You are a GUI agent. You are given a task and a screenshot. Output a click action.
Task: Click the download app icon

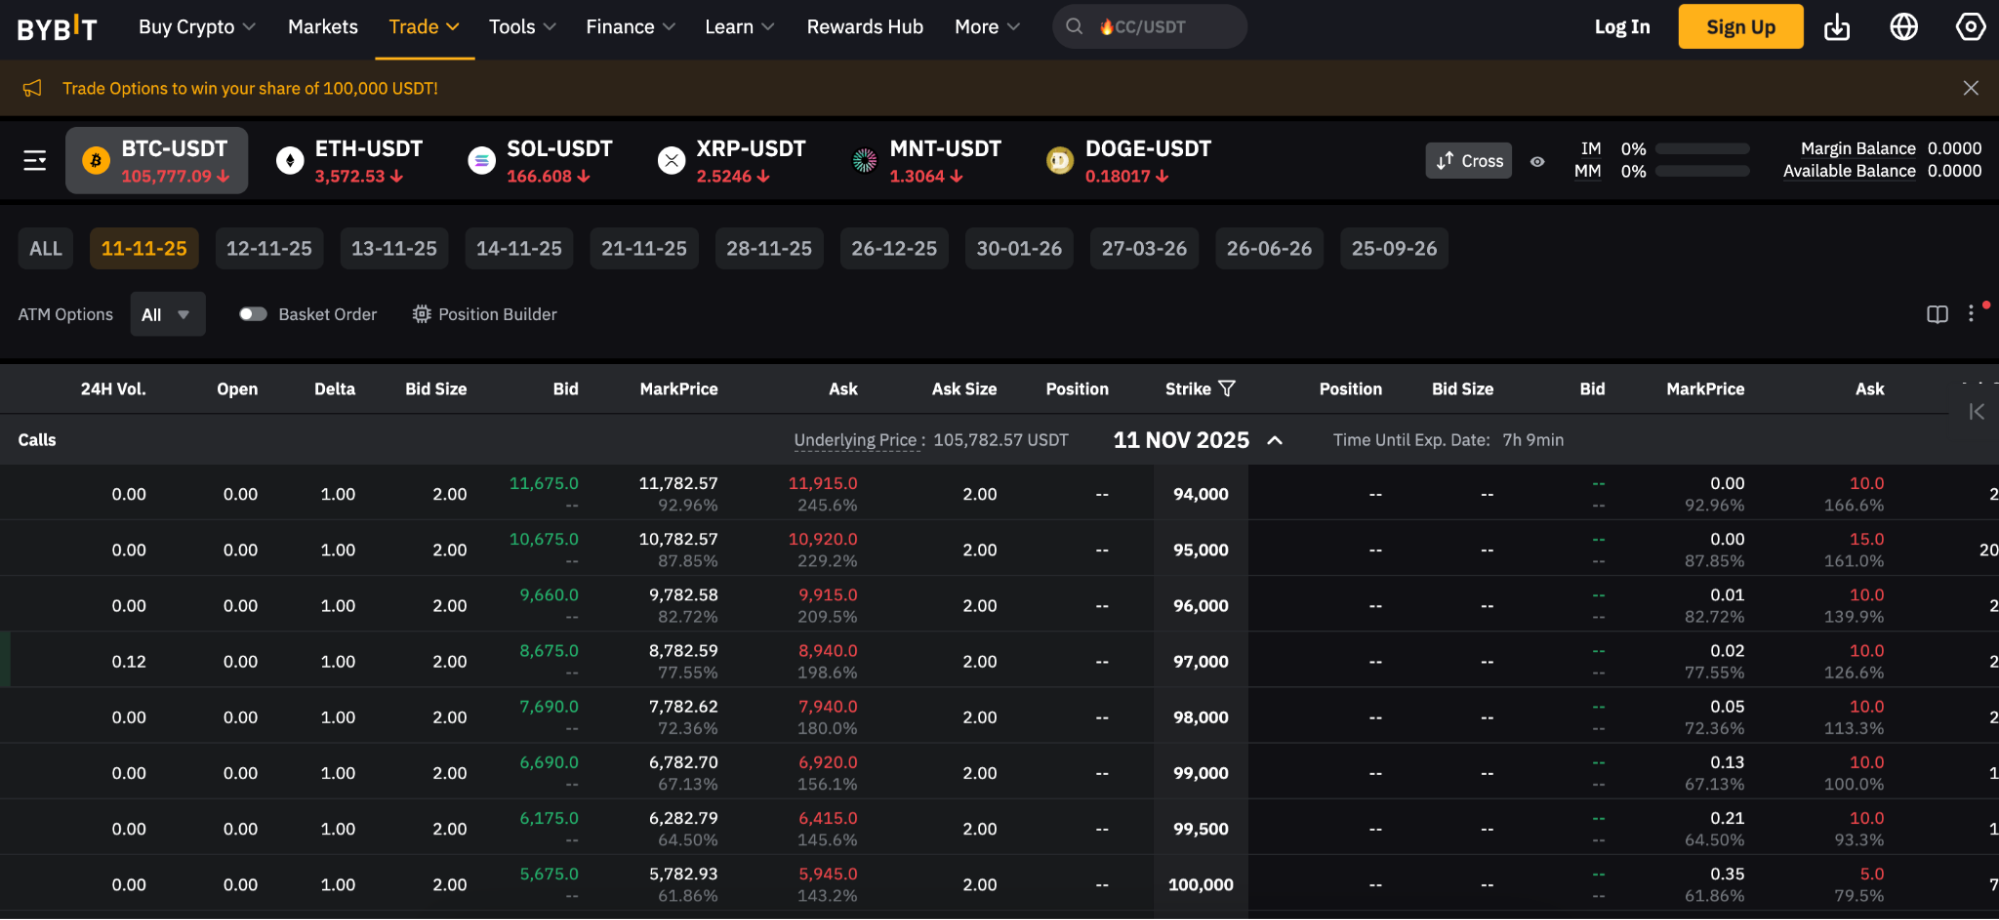tap(1837, 27)
